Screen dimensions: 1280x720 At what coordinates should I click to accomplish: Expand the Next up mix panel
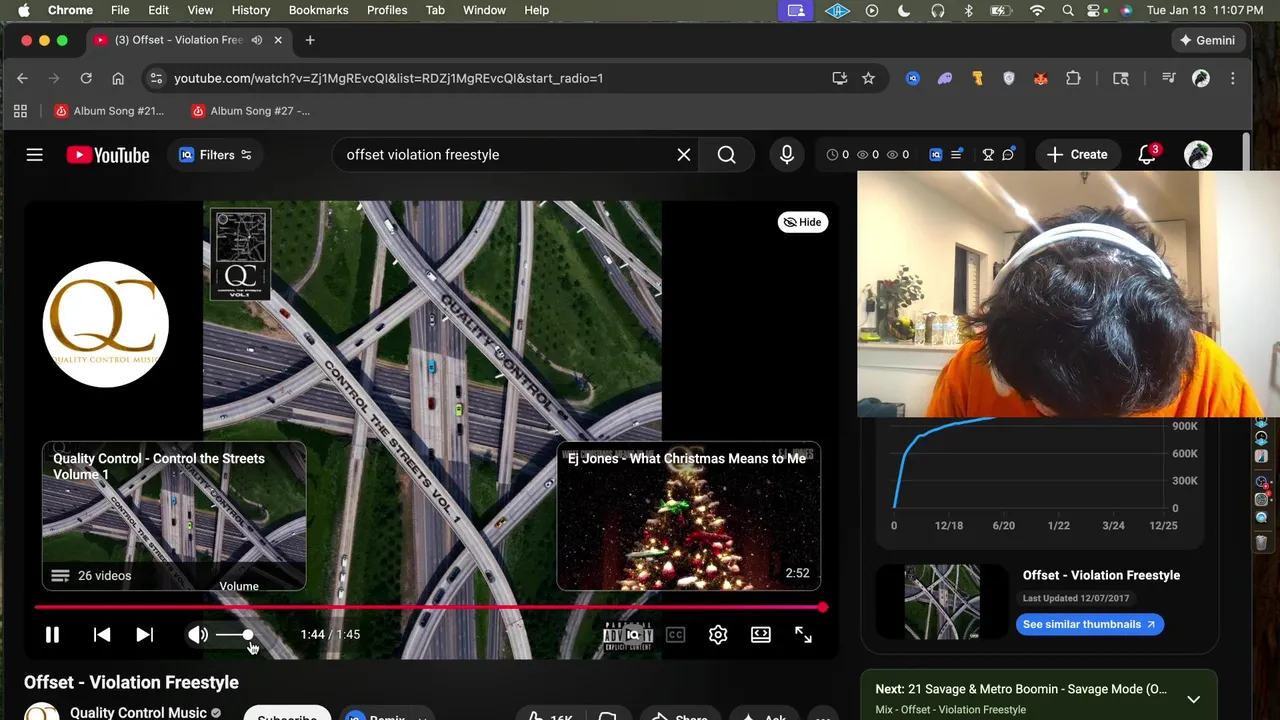pyautogui.click(x=1193, y=699)
